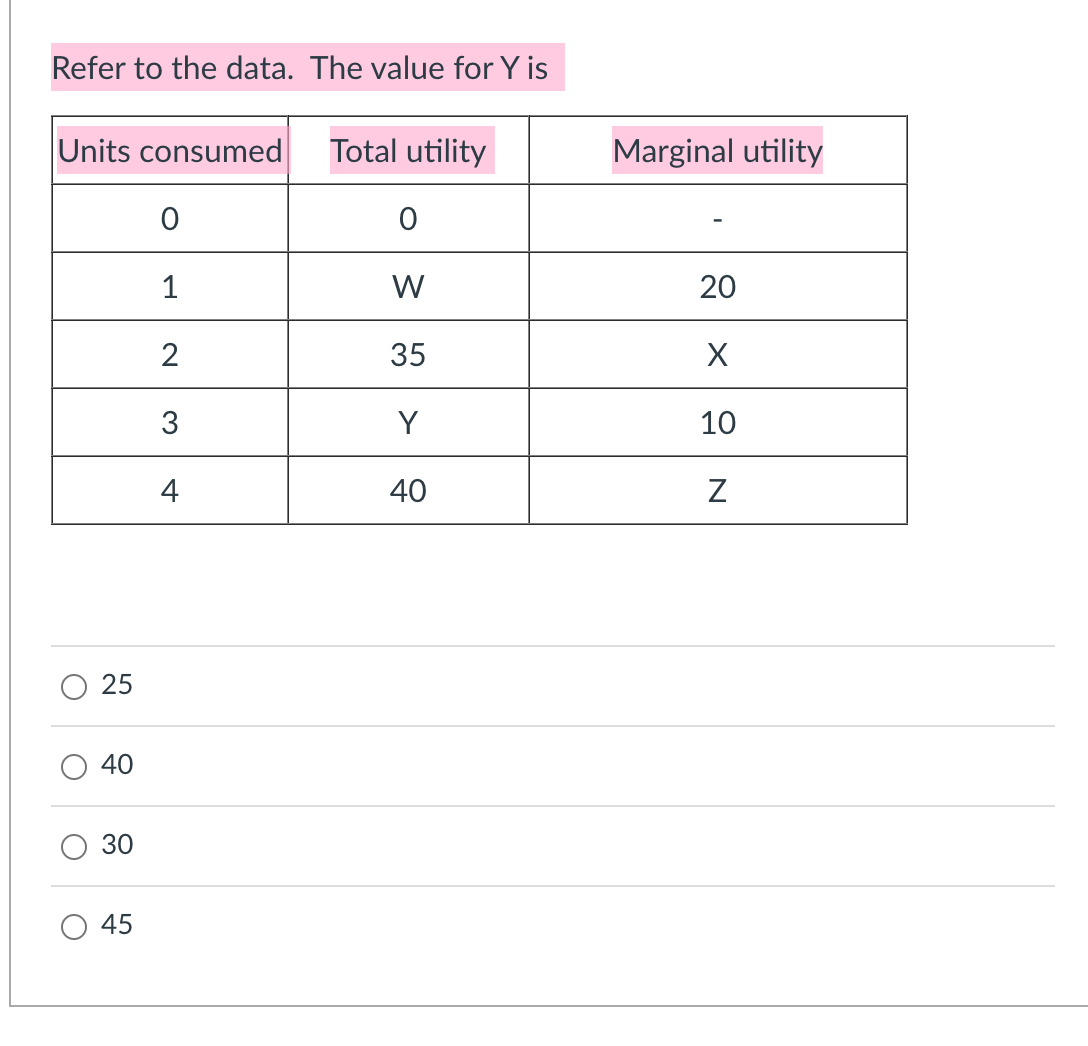Screen dimensions: 1088x1046
Task: Click the cell showing 35 total utility
Action: (408, 354)
